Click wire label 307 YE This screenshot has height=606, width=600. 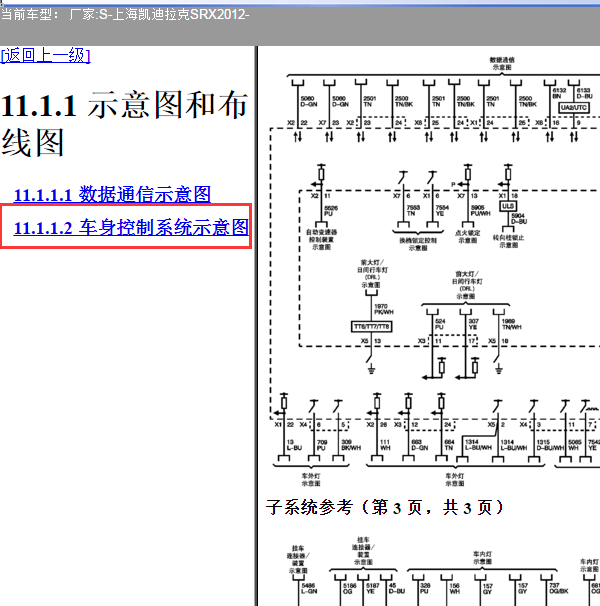tap(474, 324)
